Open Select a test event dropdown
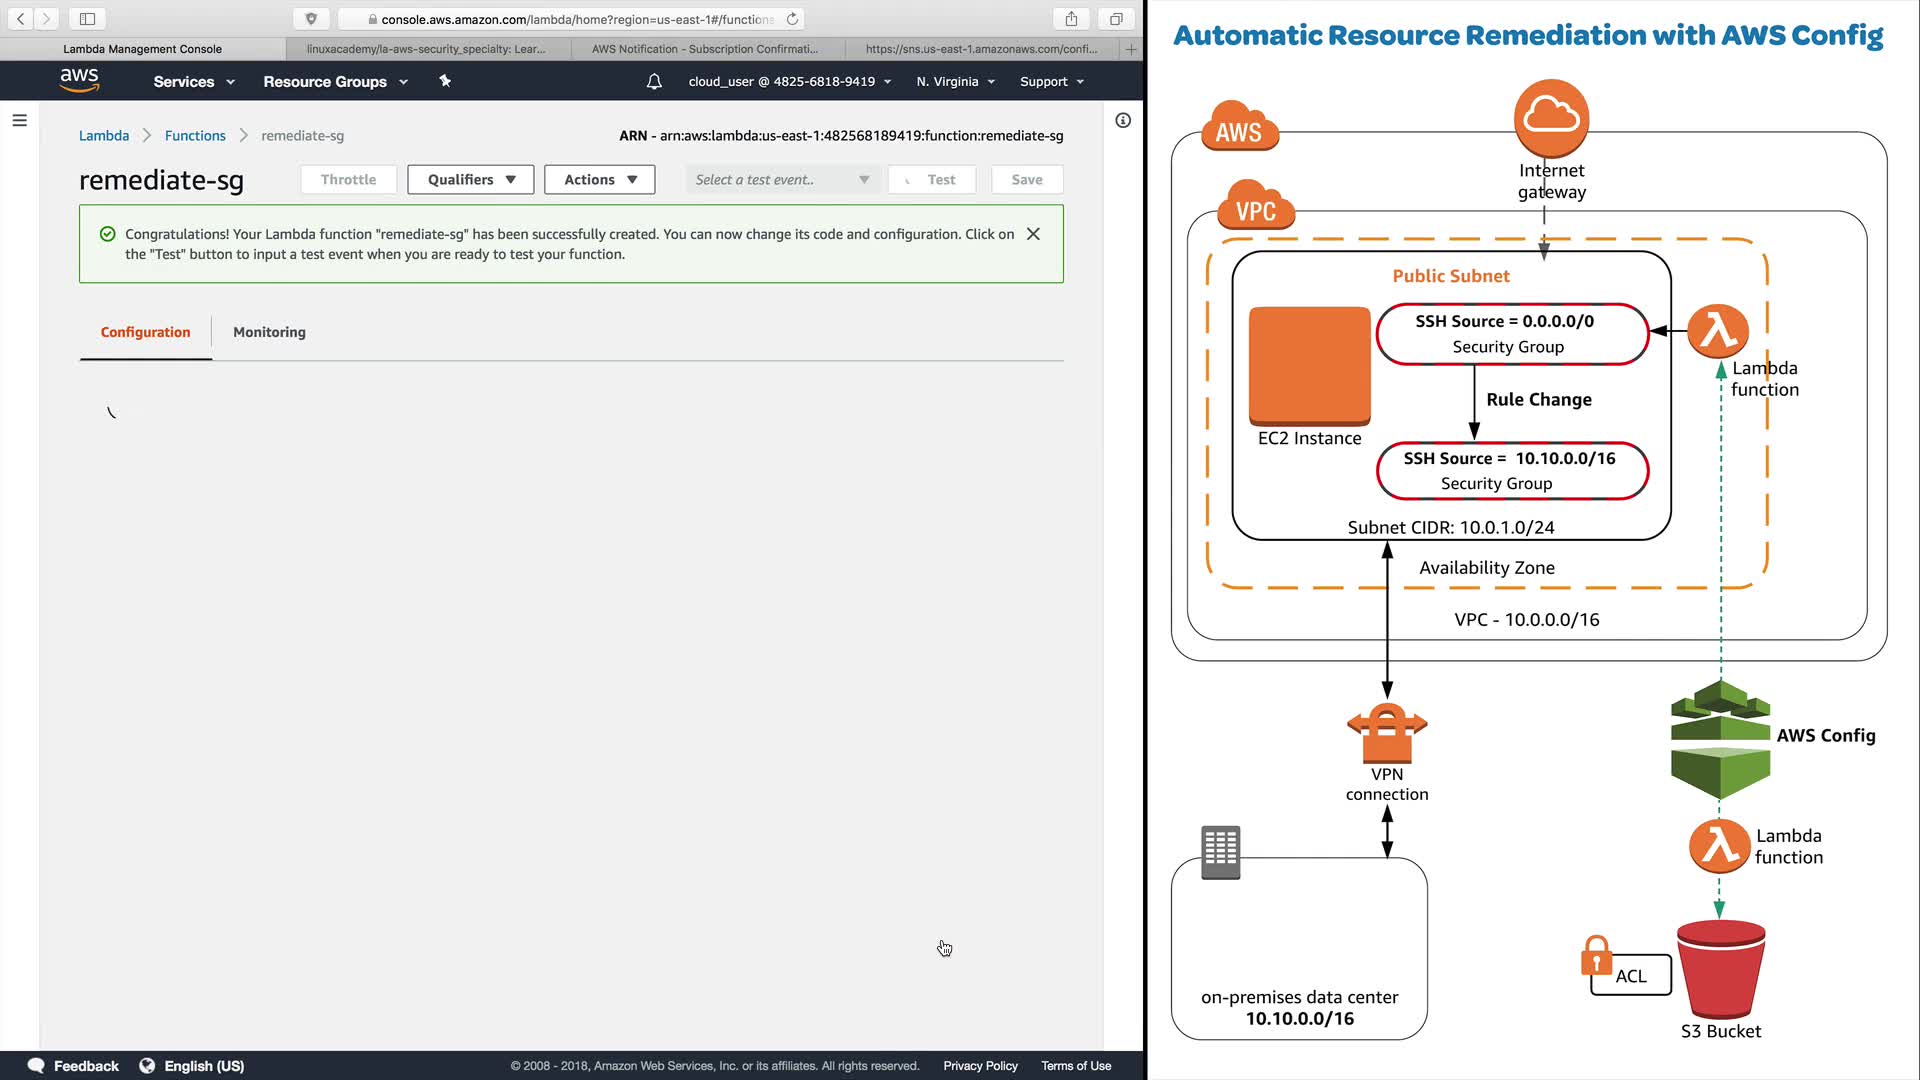 (782, 180)
